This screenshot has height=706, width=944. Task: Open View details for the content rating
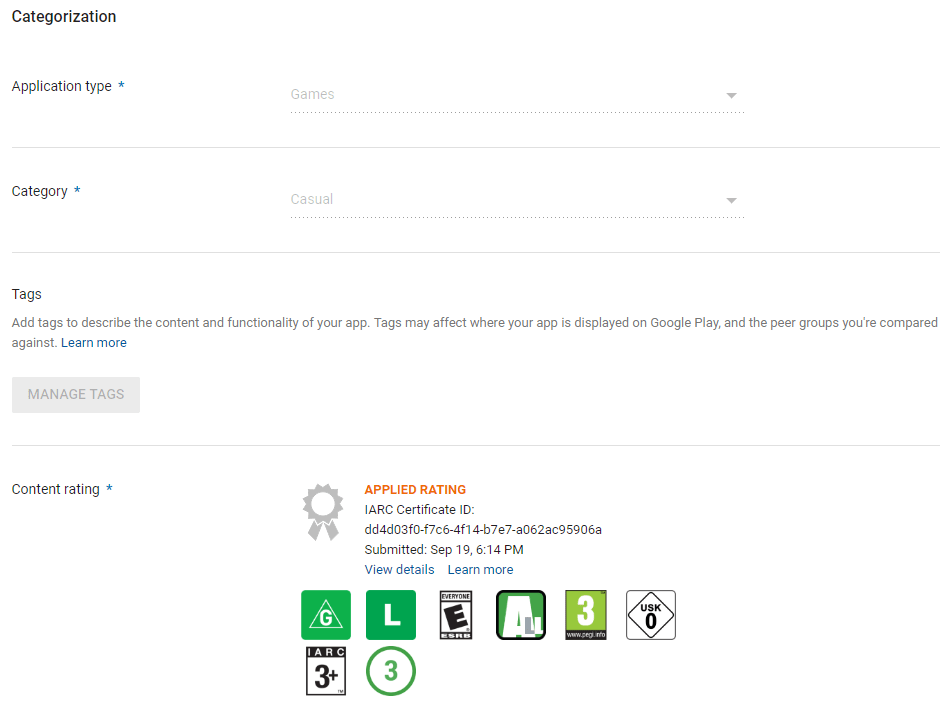point(399,569)
